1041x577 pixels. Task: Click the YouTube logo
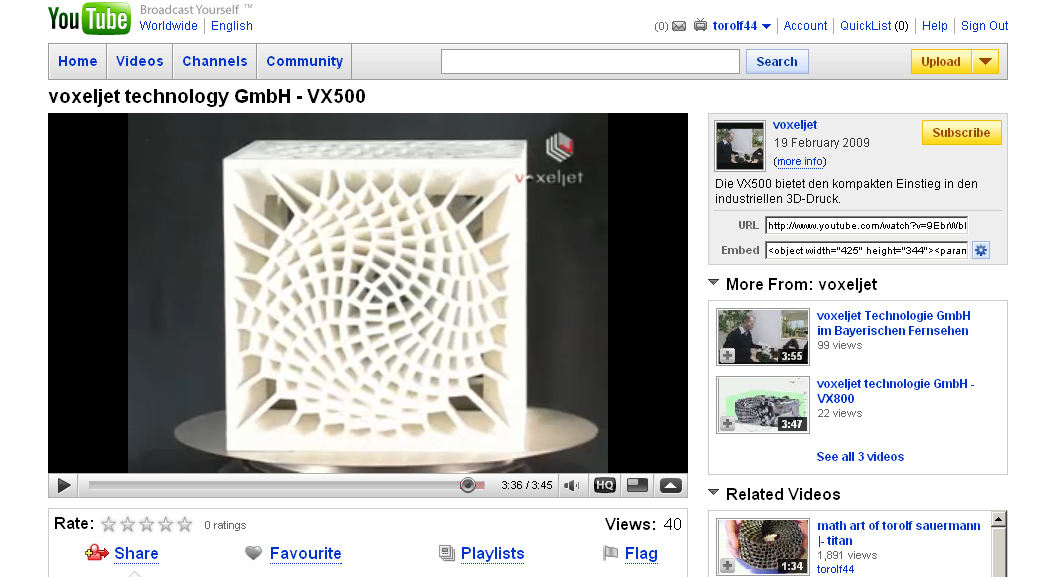click(x=88, y=18)
